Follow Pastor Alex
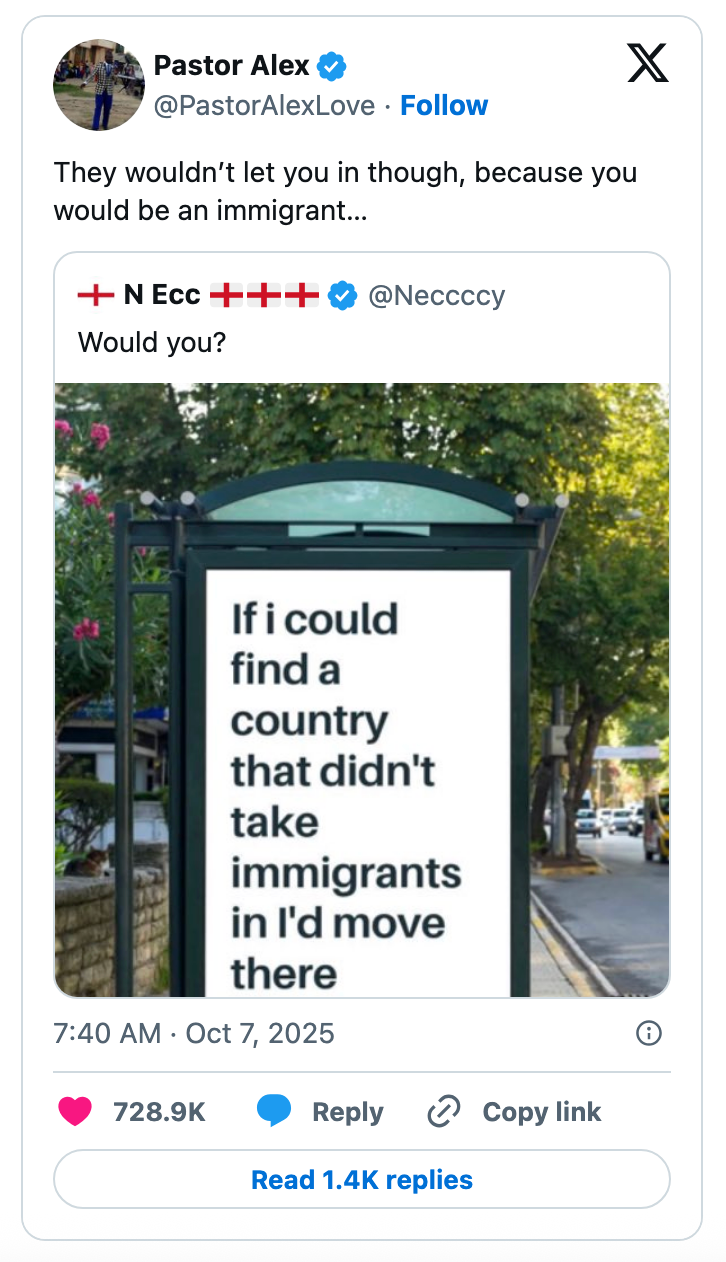 click(x=444, y=106)
